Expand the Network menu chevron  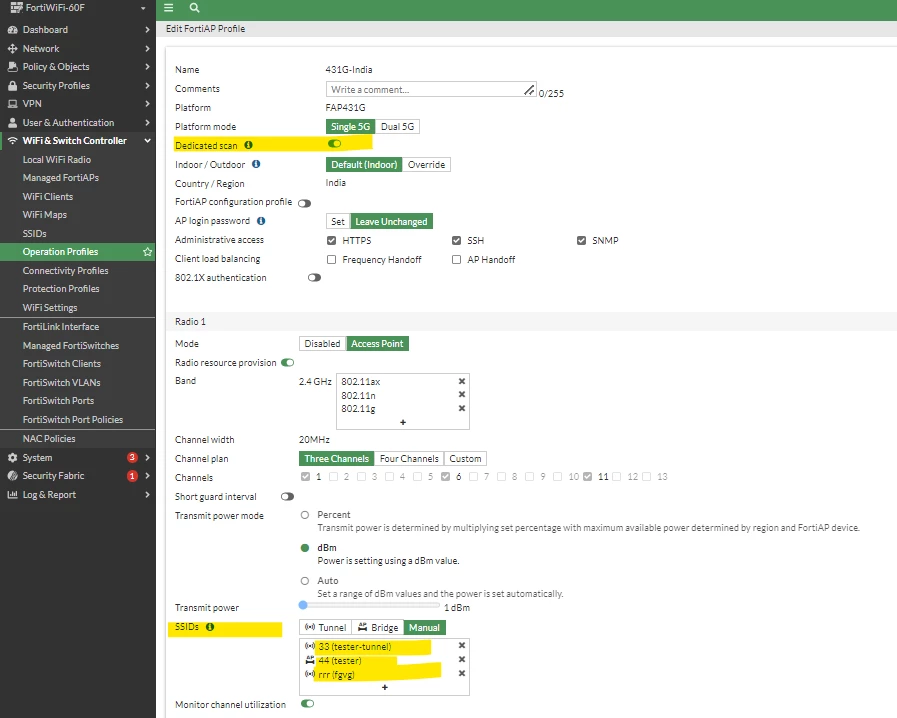(x=147, y=49)
